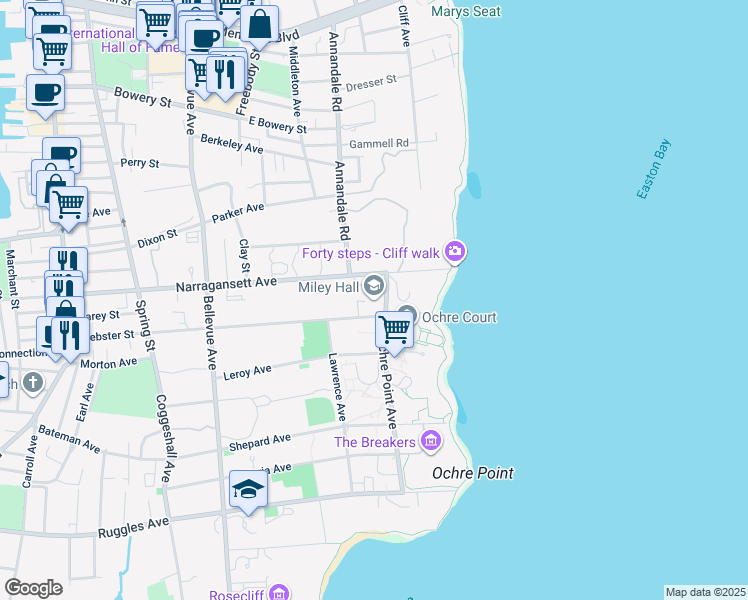748x600 pixels.
Task: Open the church marker near Carroll Ave
Action: (x=33, y=382)
